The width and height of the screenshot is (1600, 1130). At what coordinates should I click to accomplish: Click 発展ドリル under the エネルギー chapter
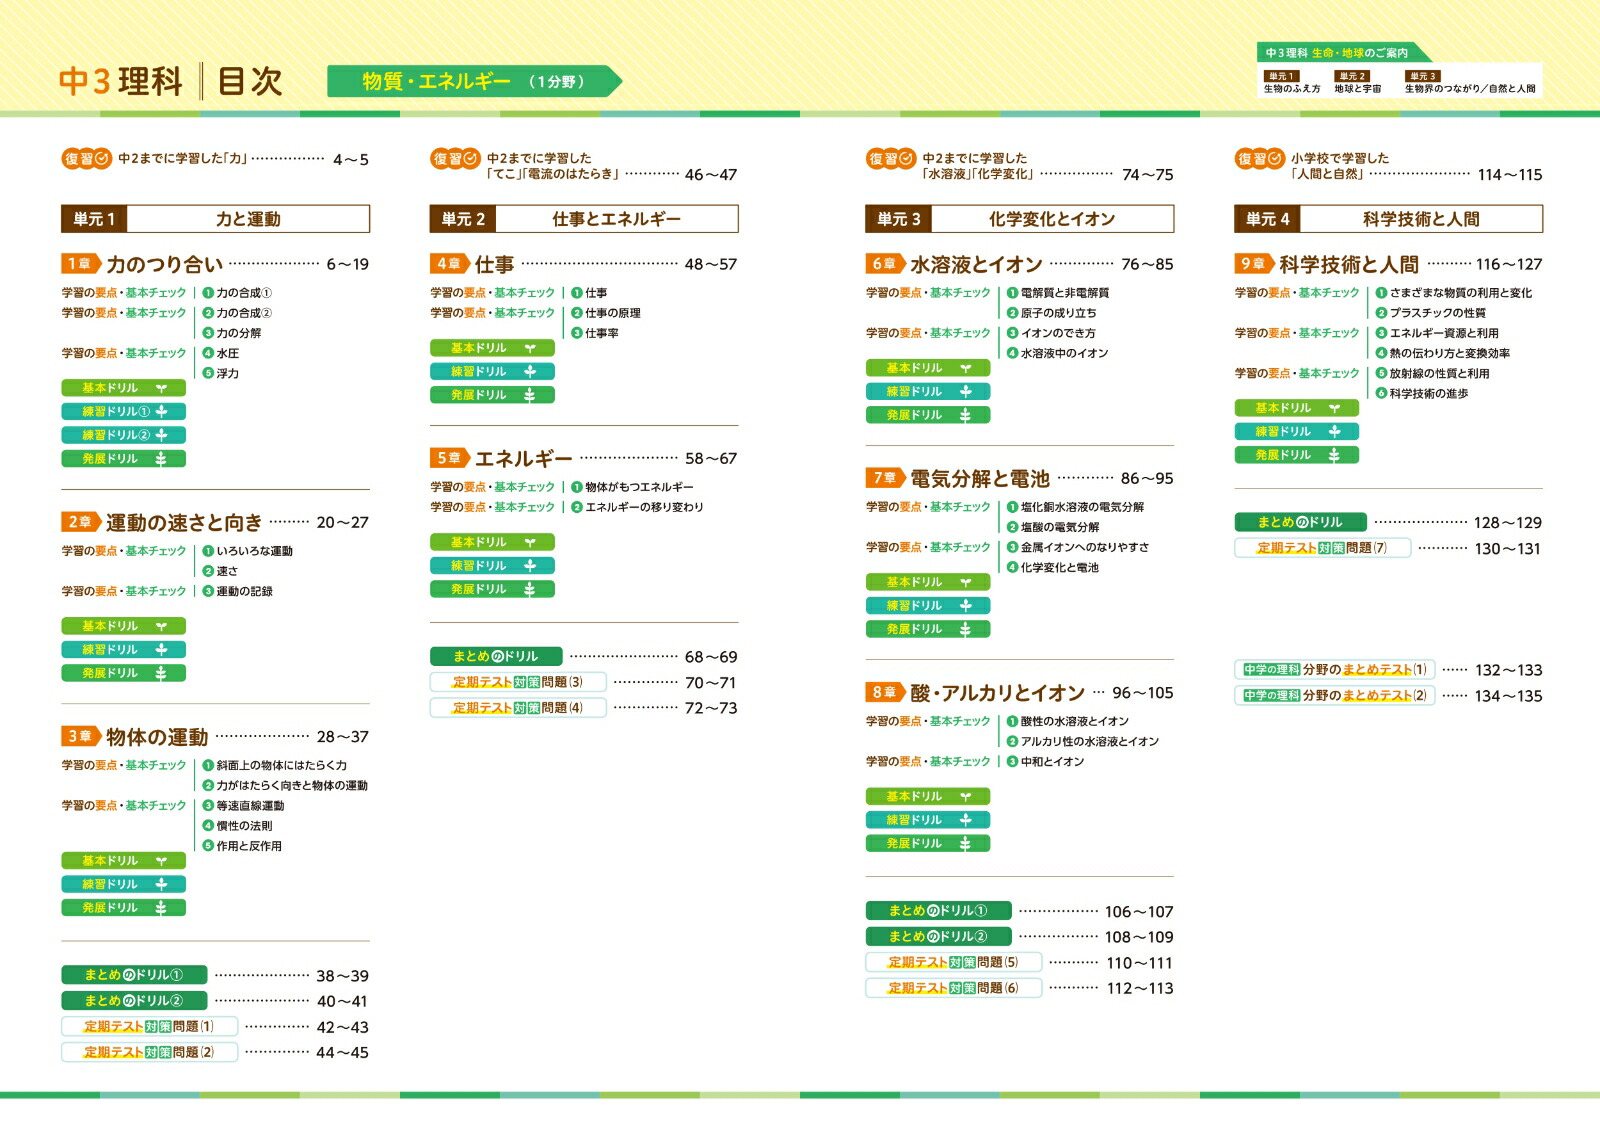point(492,589)
